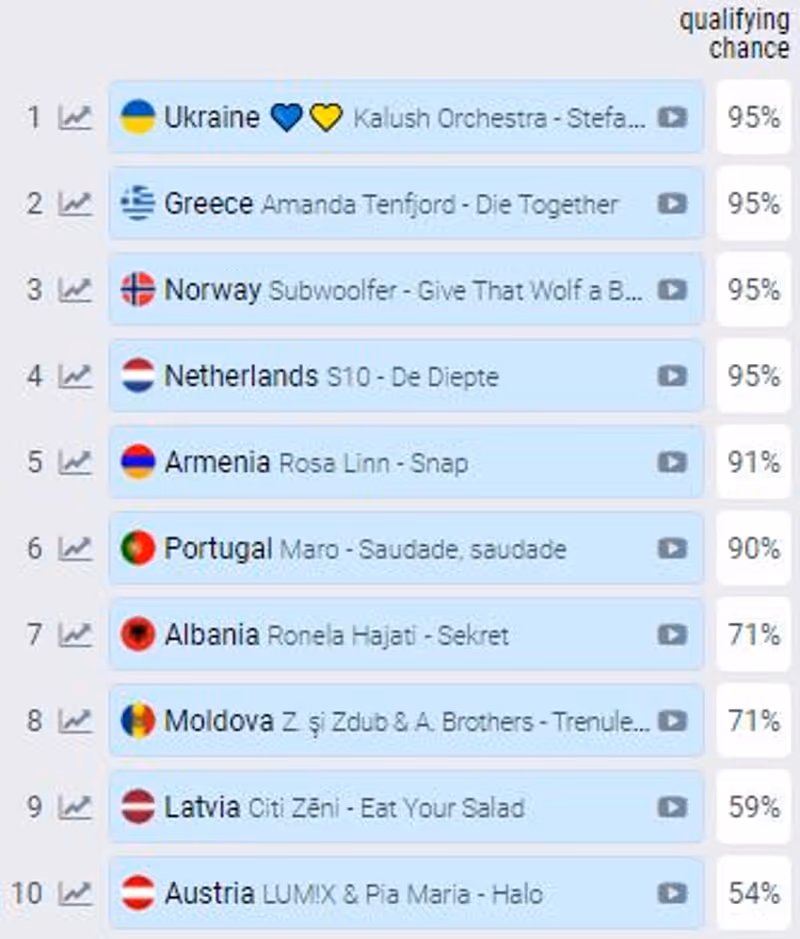
Task: View the trend graph for Latvia
Action: pos(75,807)
